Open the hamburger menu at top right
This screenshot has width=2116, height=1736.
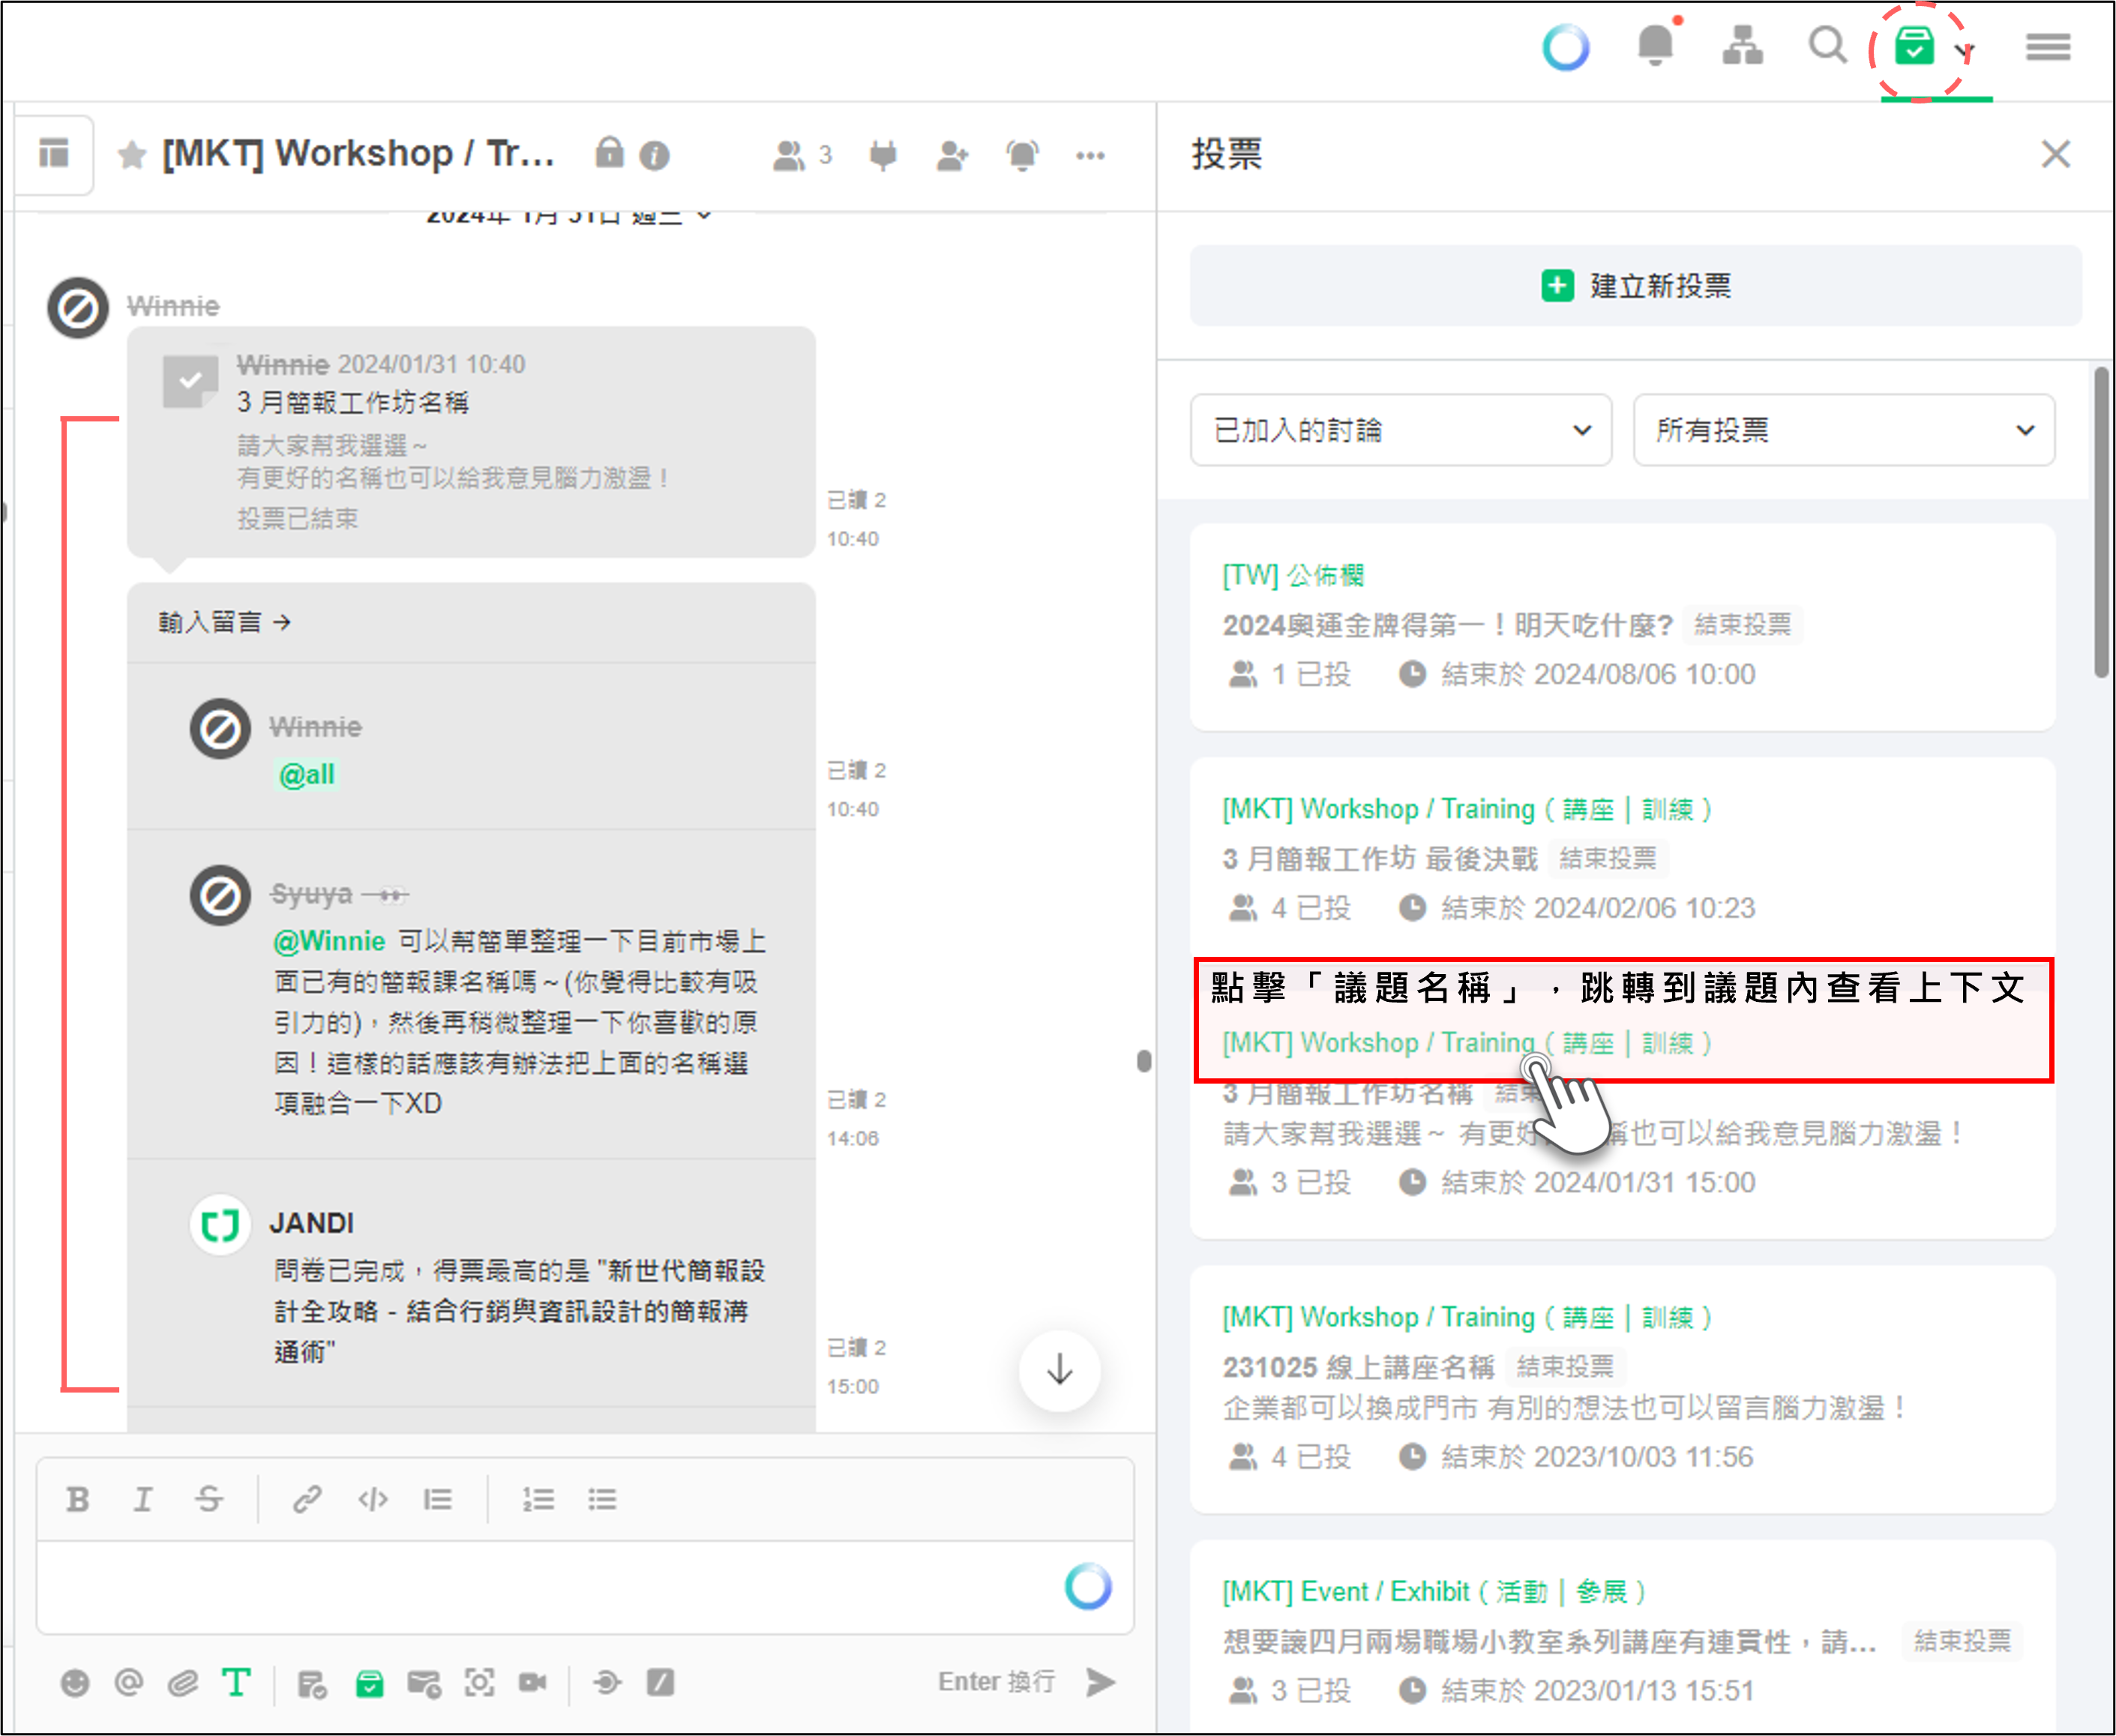coord(2047,46)
